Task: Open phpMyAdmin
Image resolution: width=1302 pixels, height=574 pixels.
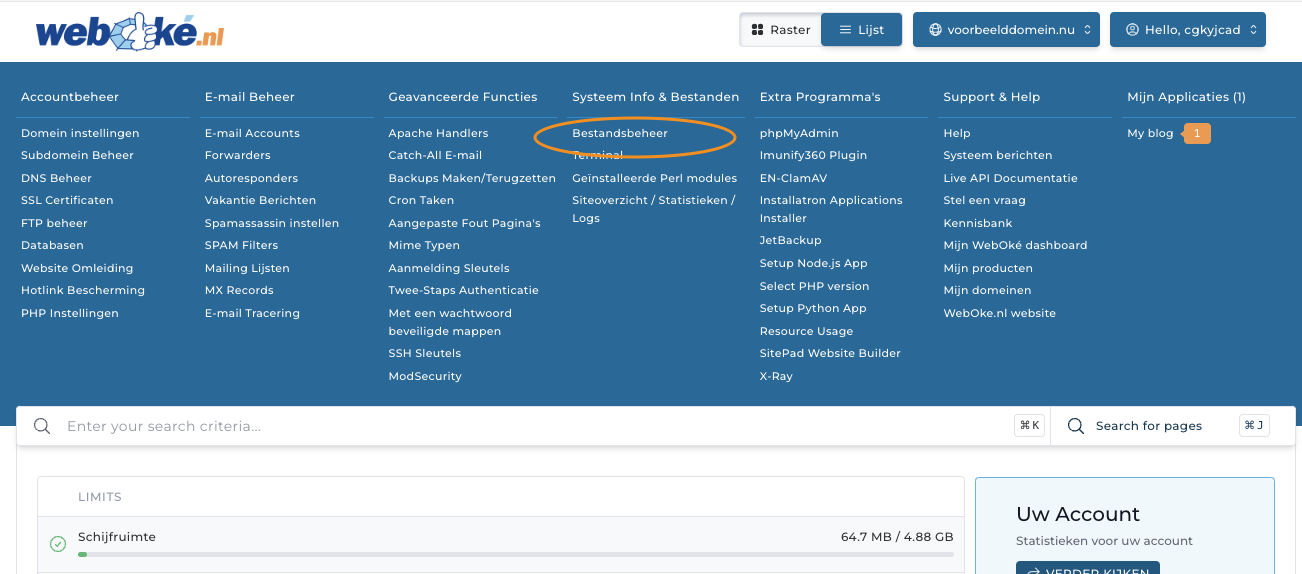Action: coord(799,133)
